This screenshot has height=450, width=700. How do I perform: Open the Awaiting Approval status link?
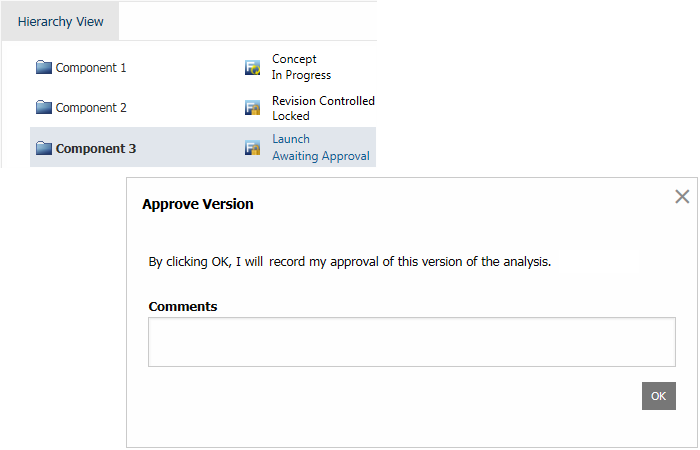321,156
